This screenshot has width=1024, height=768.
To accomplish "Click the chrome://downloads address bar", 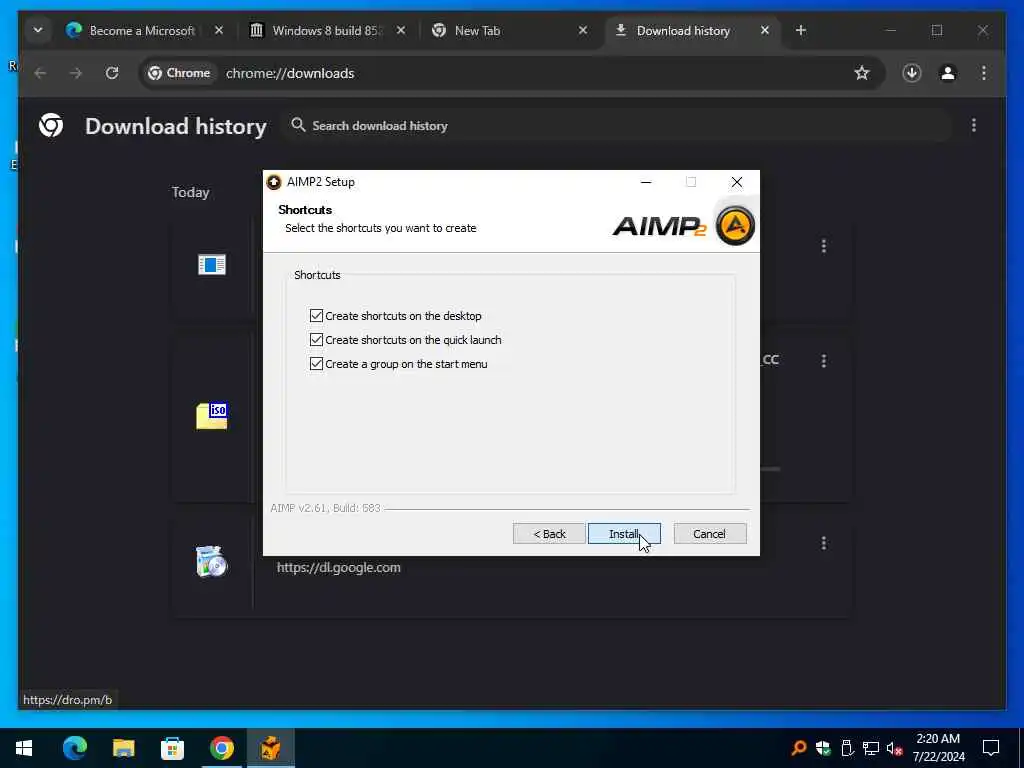I will point(511,73).
